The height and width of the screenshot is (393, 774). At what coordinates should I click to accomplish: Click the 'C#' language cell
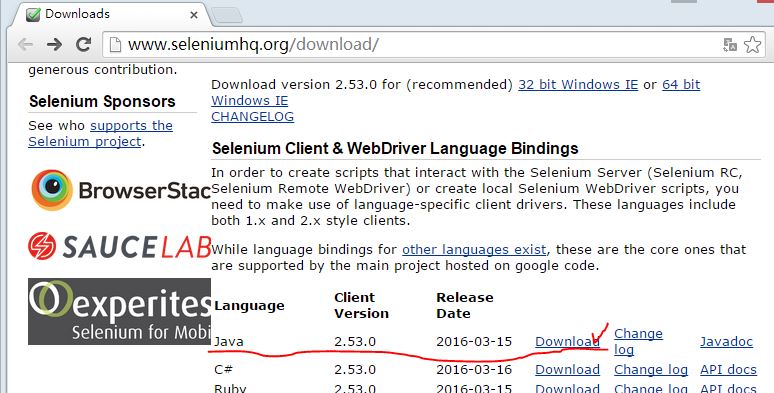coord(223,370)
